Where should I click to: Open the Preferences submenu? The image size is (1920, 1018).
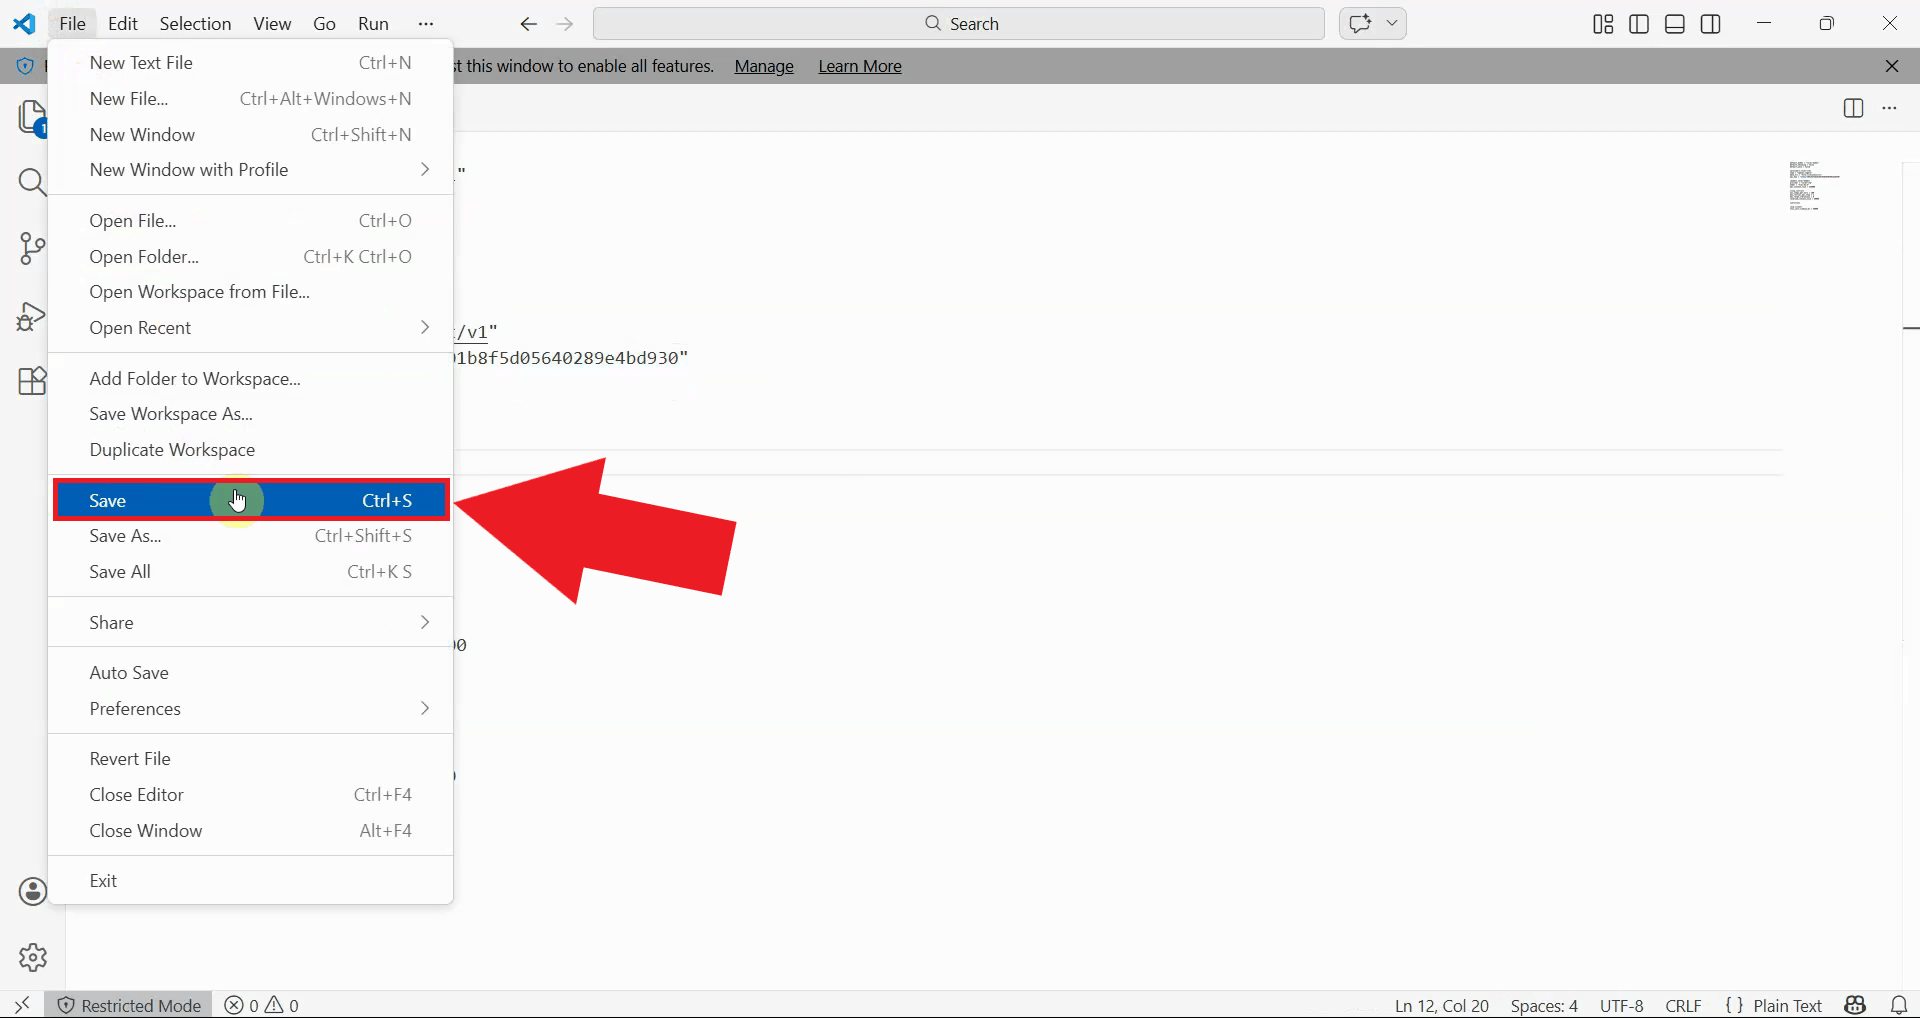(x=135, y=709)
